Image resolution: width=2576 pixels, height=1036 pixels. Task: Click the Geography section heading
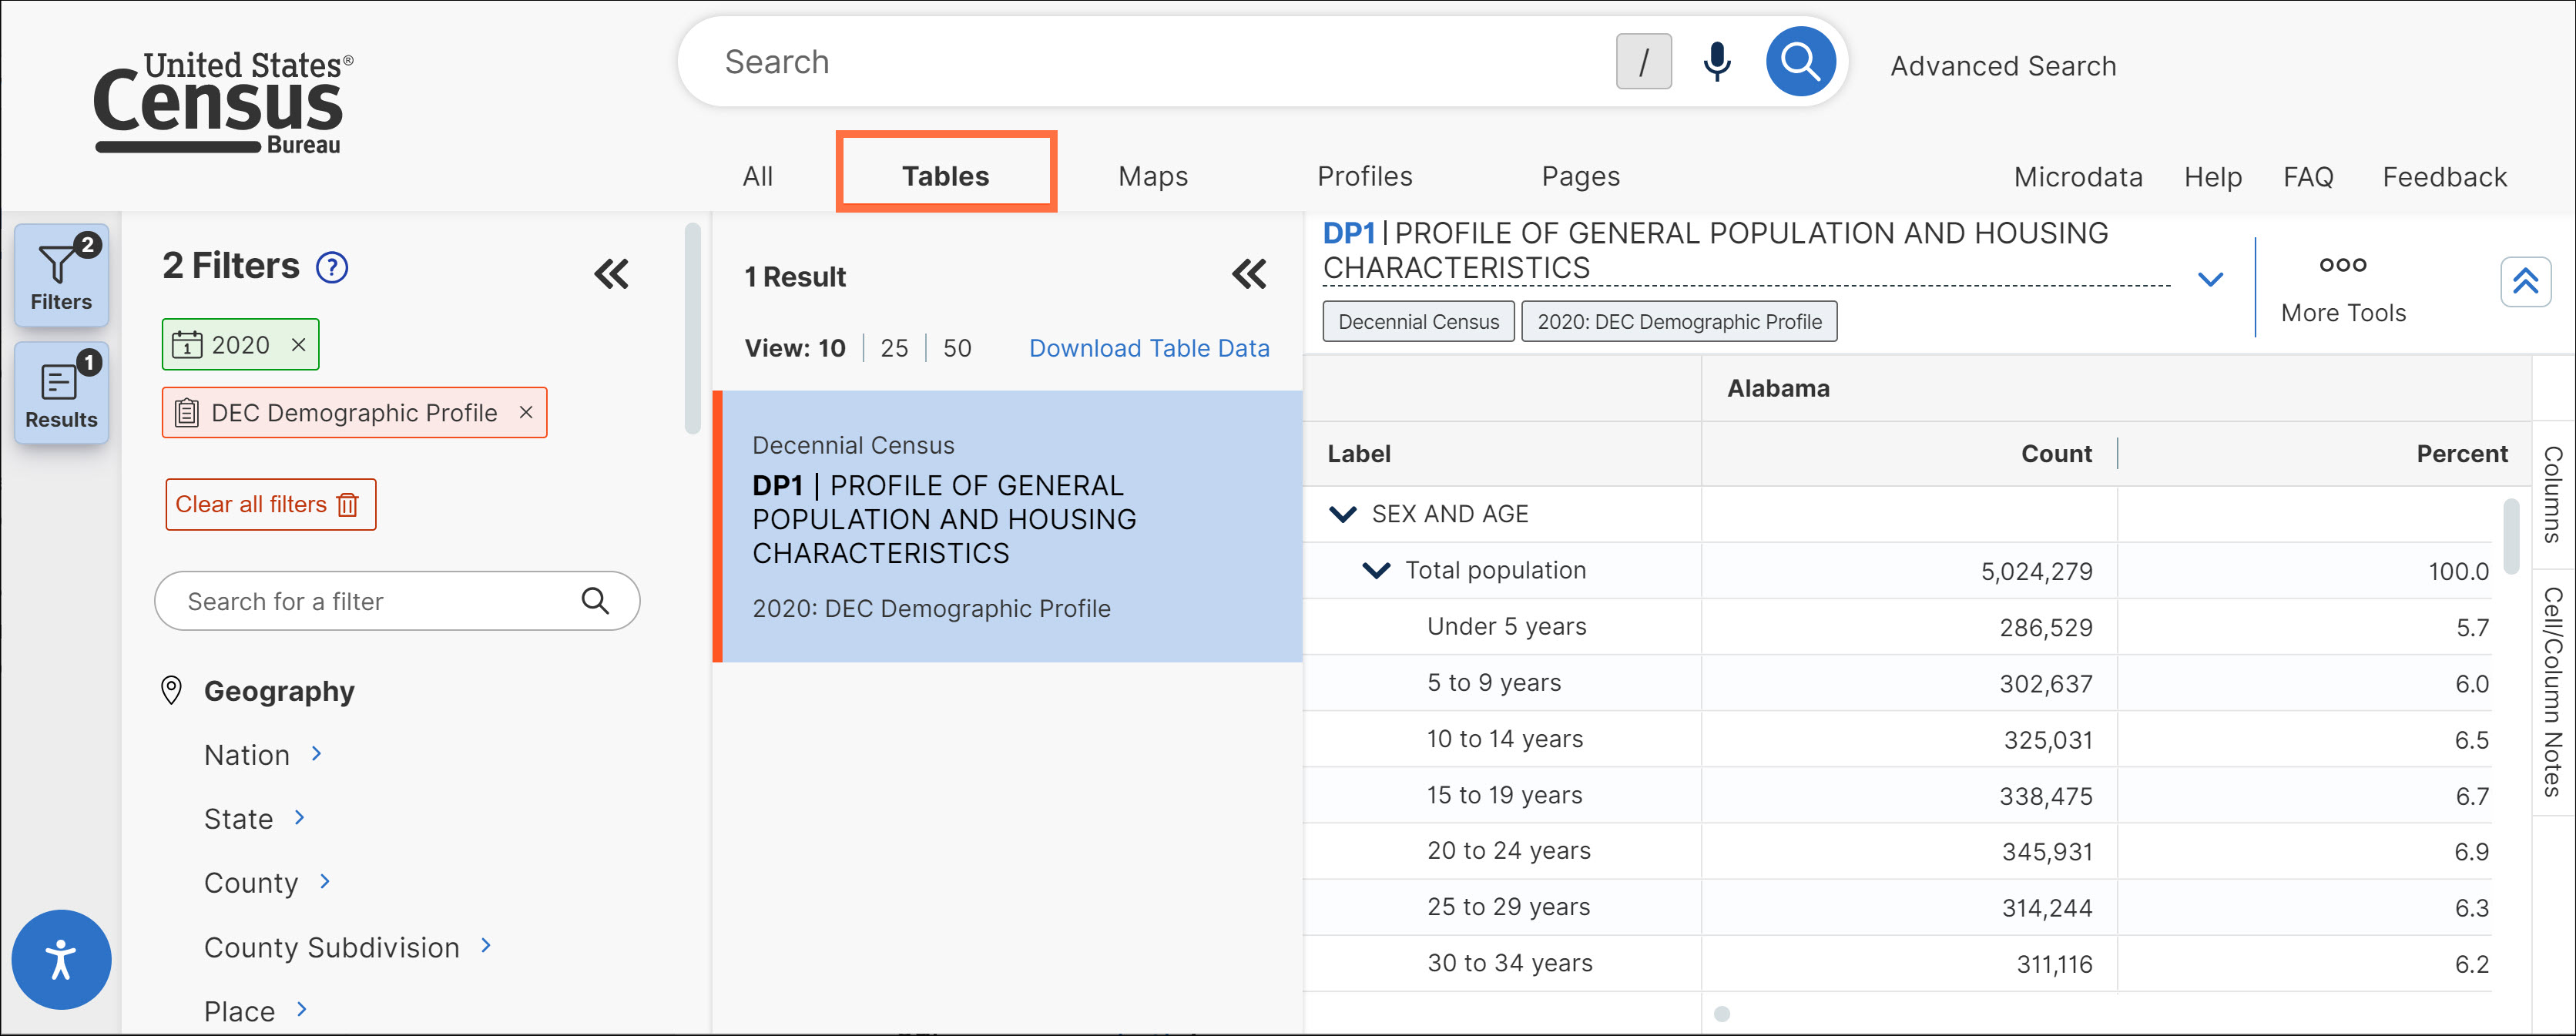[x=279, y=691]
